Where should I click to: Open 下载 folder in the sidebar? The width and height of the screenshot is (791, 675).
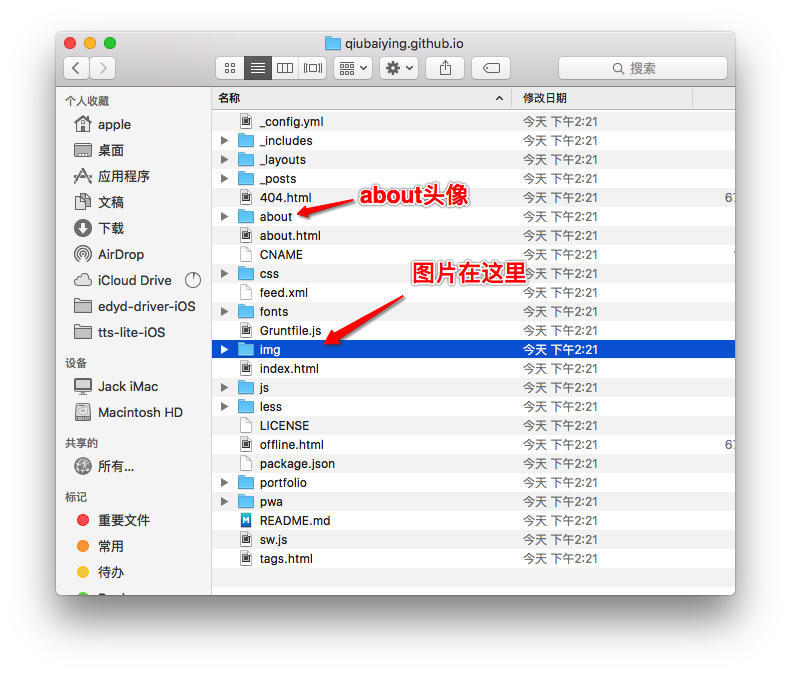coord(110,228)
